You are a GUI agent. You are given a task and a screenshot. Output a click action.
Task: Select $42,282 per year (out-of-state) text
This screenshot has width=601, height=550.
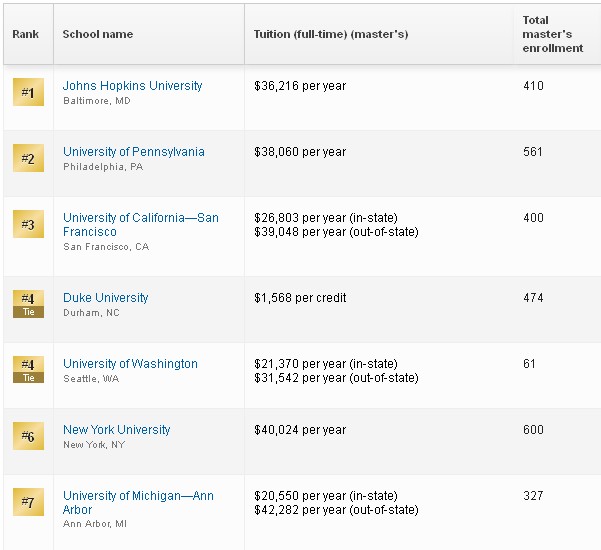pos(336,510)
